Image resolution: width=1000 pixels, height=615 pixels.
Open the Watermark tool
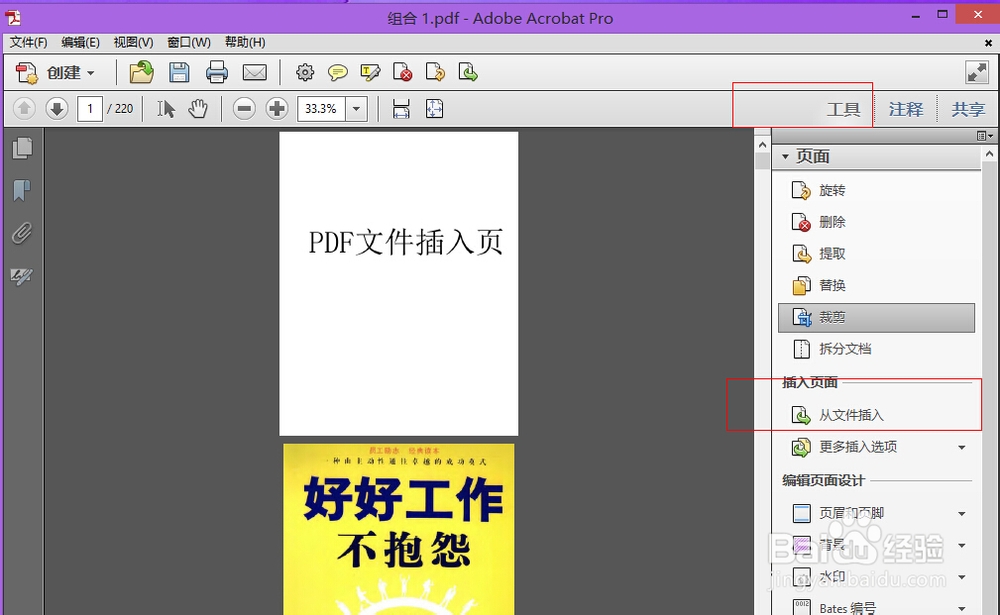coord(832,577)
